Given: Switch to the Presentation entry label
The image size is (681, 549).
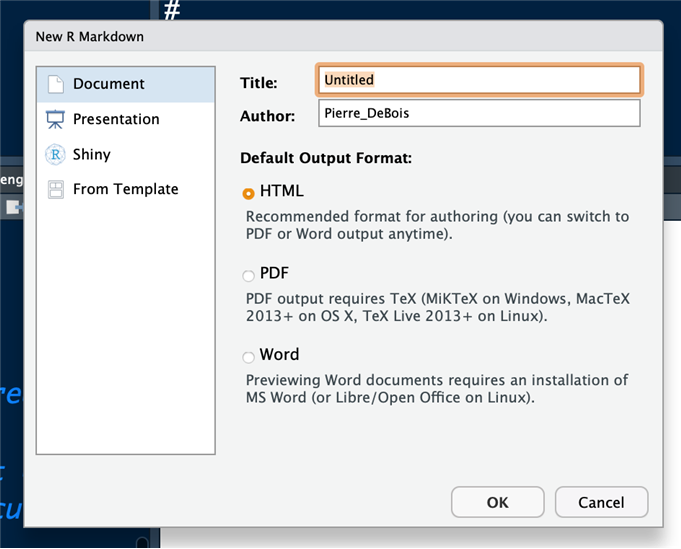Looking at the screenshot, I should pyautogui.click(x=116, y=119).
